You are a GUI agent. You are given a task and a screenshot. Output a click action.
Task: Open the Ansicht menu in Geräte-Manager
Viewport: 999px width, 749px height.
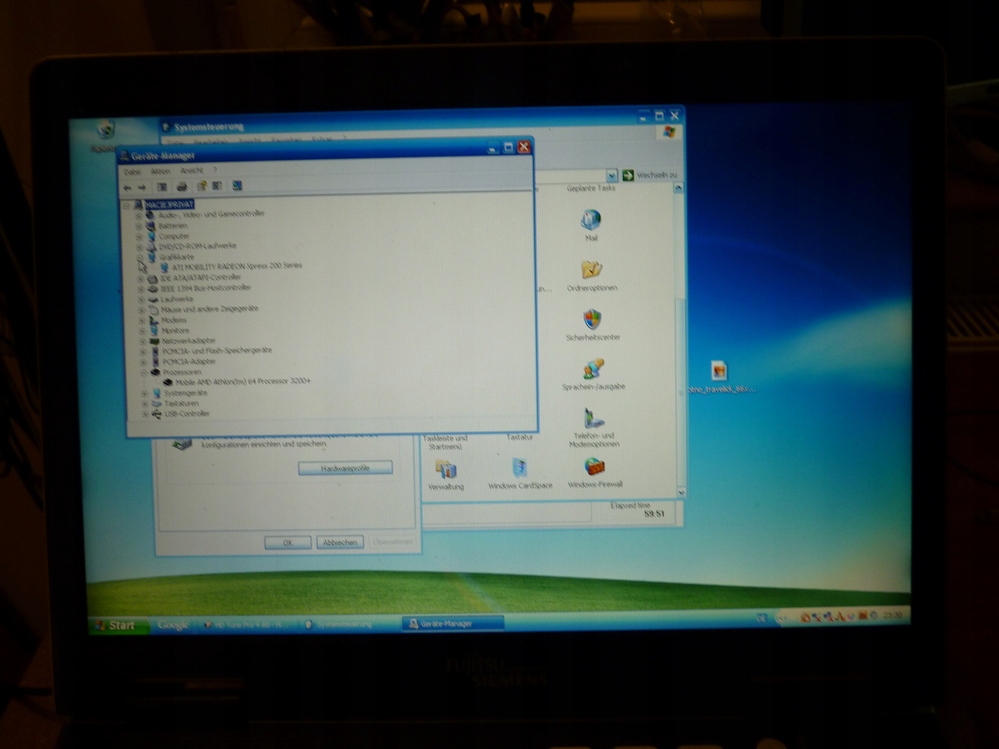pyautogui.click(x=192, y=171)
